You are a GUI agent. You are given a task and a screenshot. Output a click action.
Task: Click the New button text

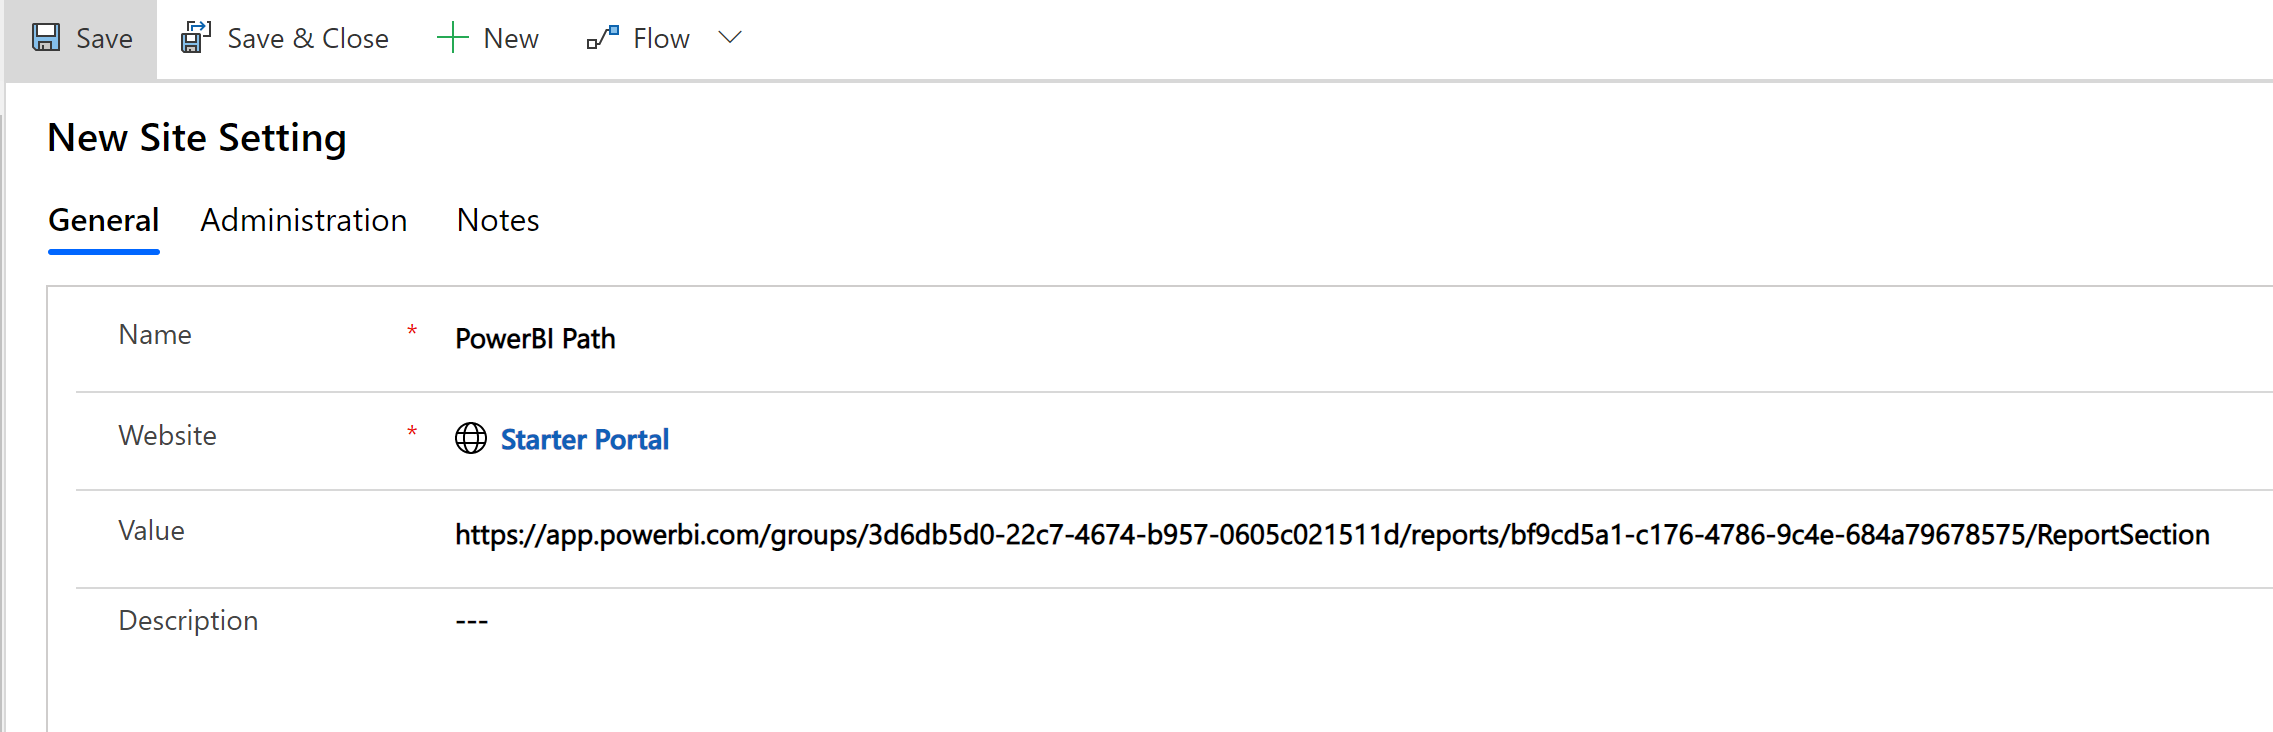511,38
